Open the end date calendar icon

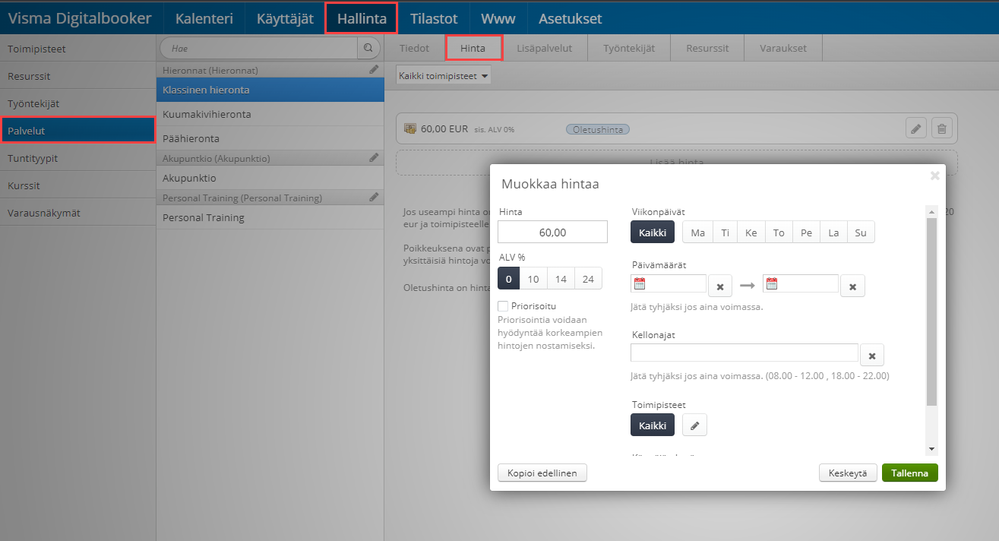point(772,284)
